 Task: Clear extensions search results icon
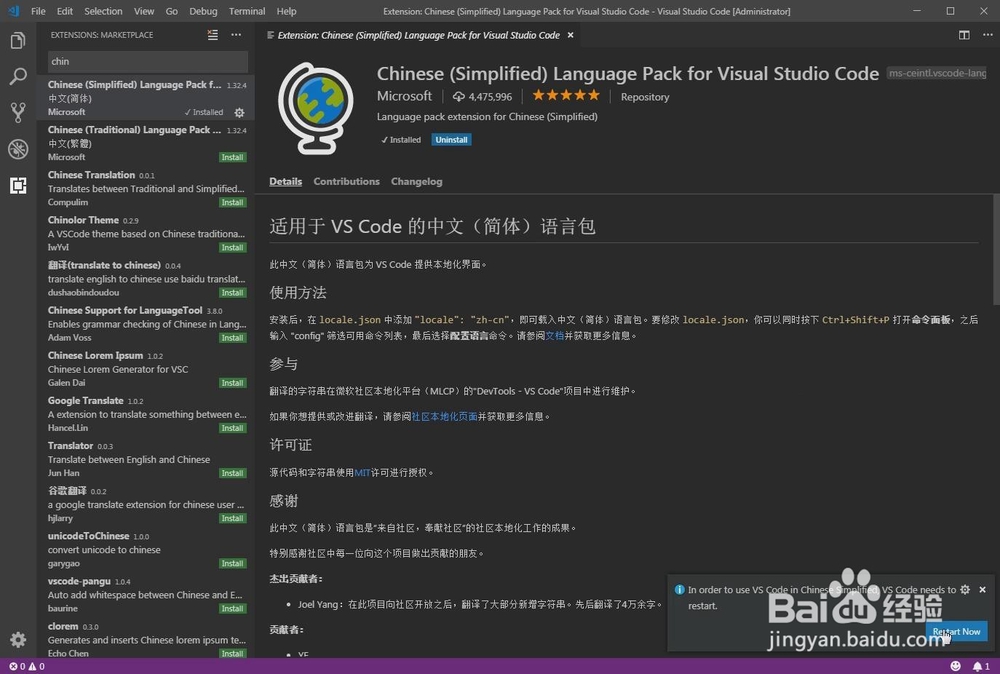click(212, 35)
